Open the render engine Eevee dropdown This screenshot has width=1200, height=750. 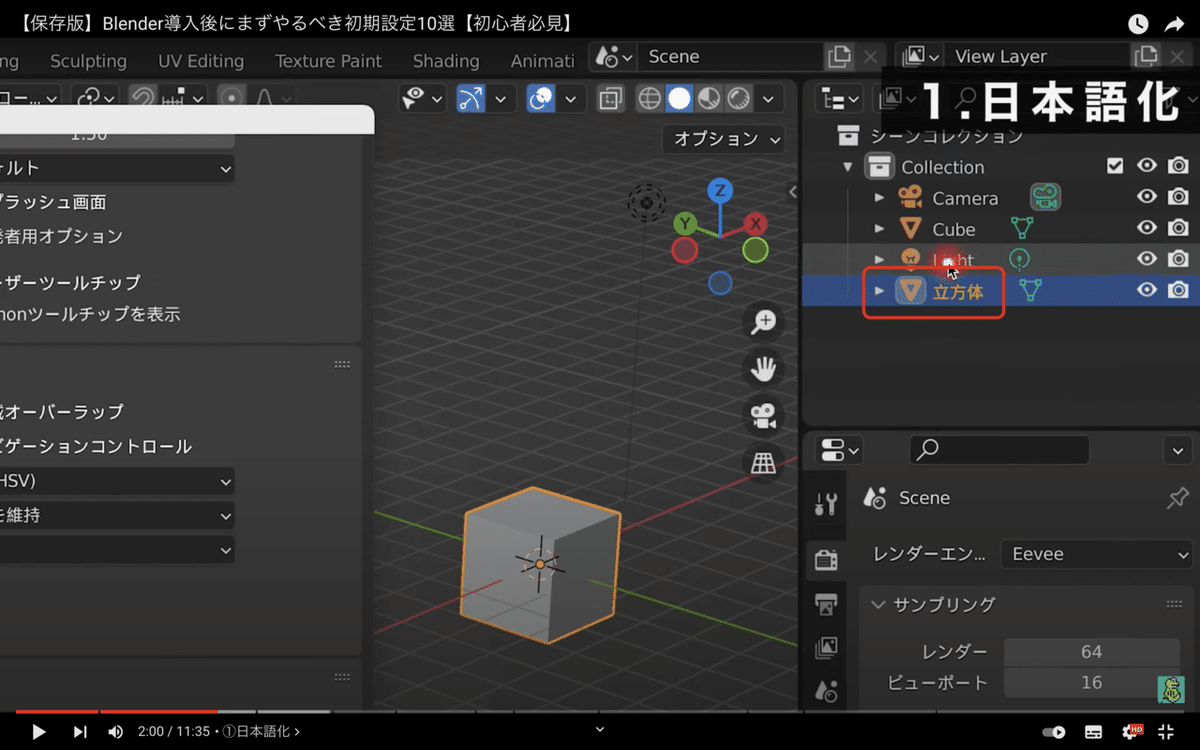click(x=1098, y=554)
